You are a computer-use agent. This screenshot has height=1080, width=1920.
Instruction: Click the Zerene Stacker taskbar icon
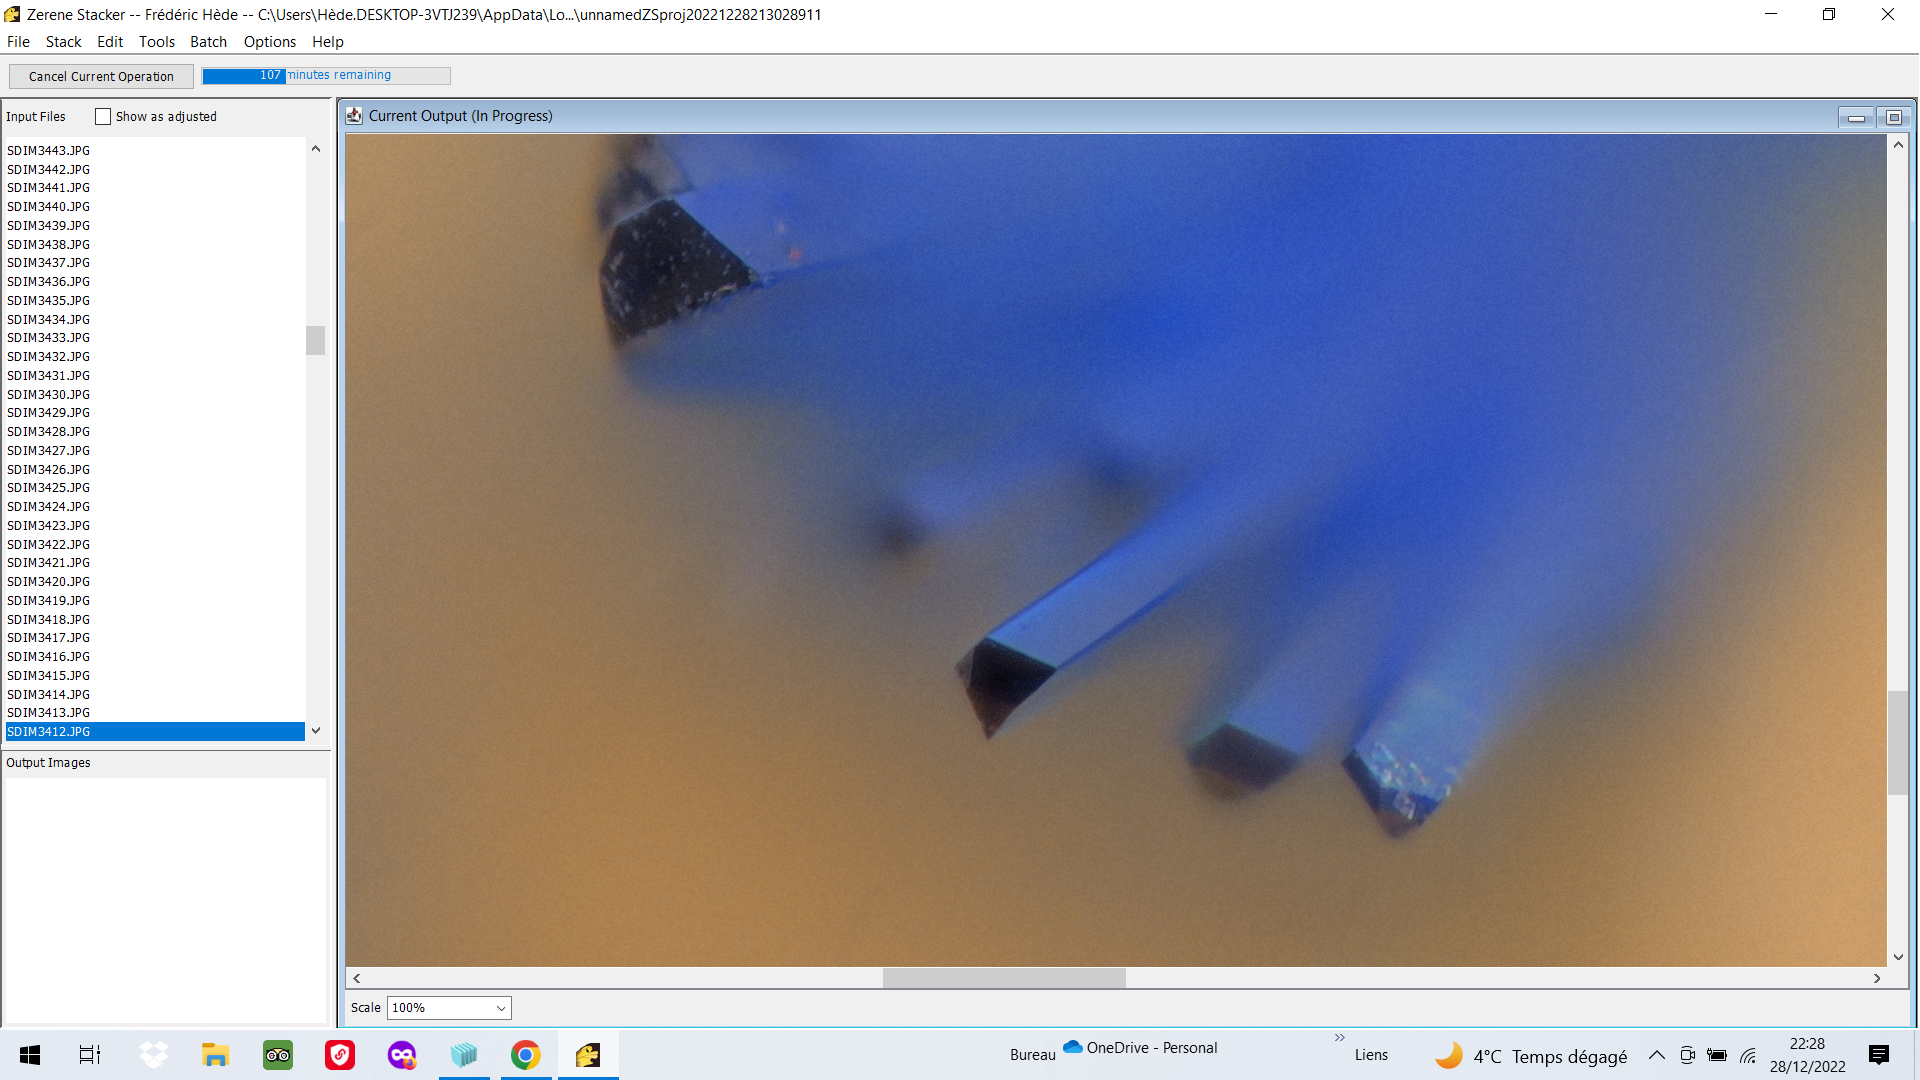click(x=588, y=1055)
